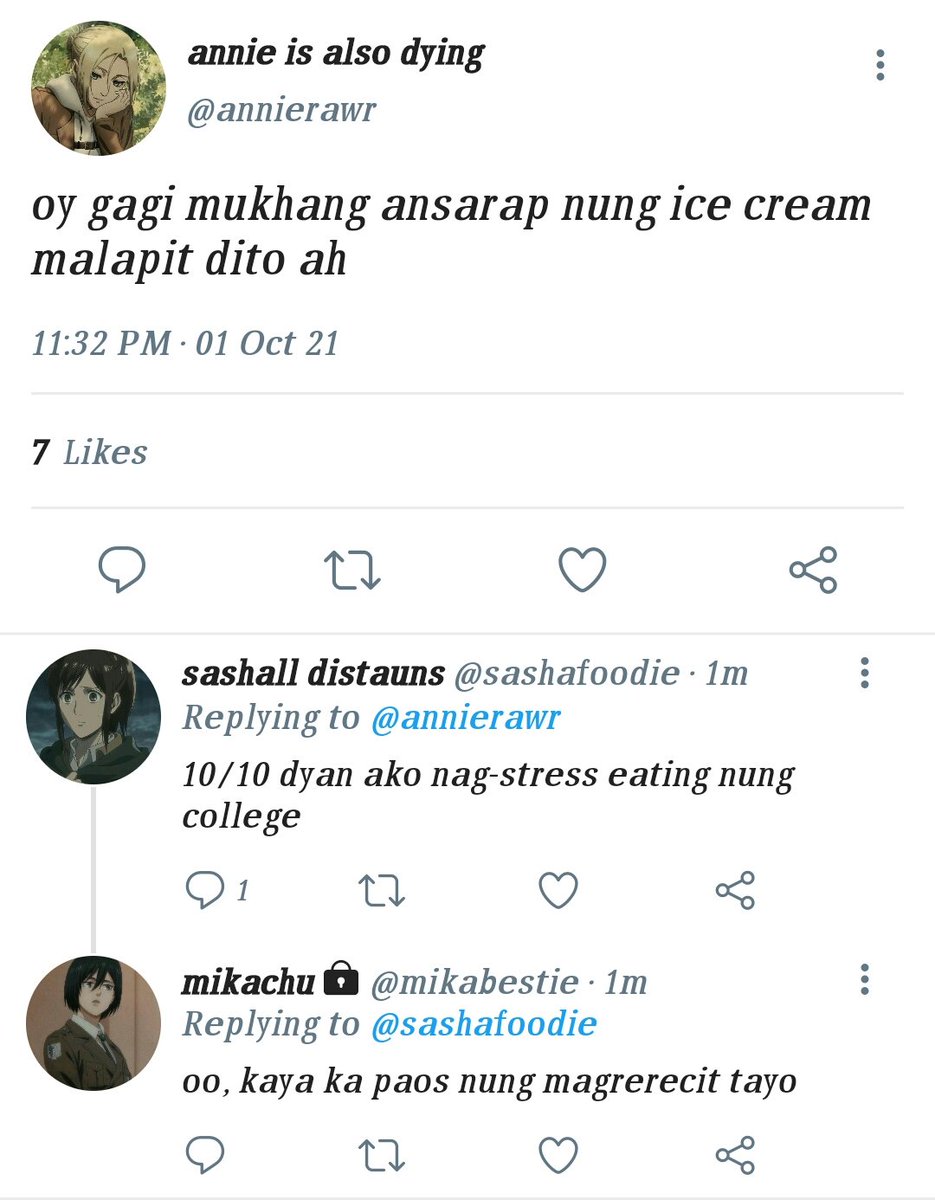The image size is (935, 1200).
Task: Reply to annierawr's main tweet
Action: tap(122, 571)
